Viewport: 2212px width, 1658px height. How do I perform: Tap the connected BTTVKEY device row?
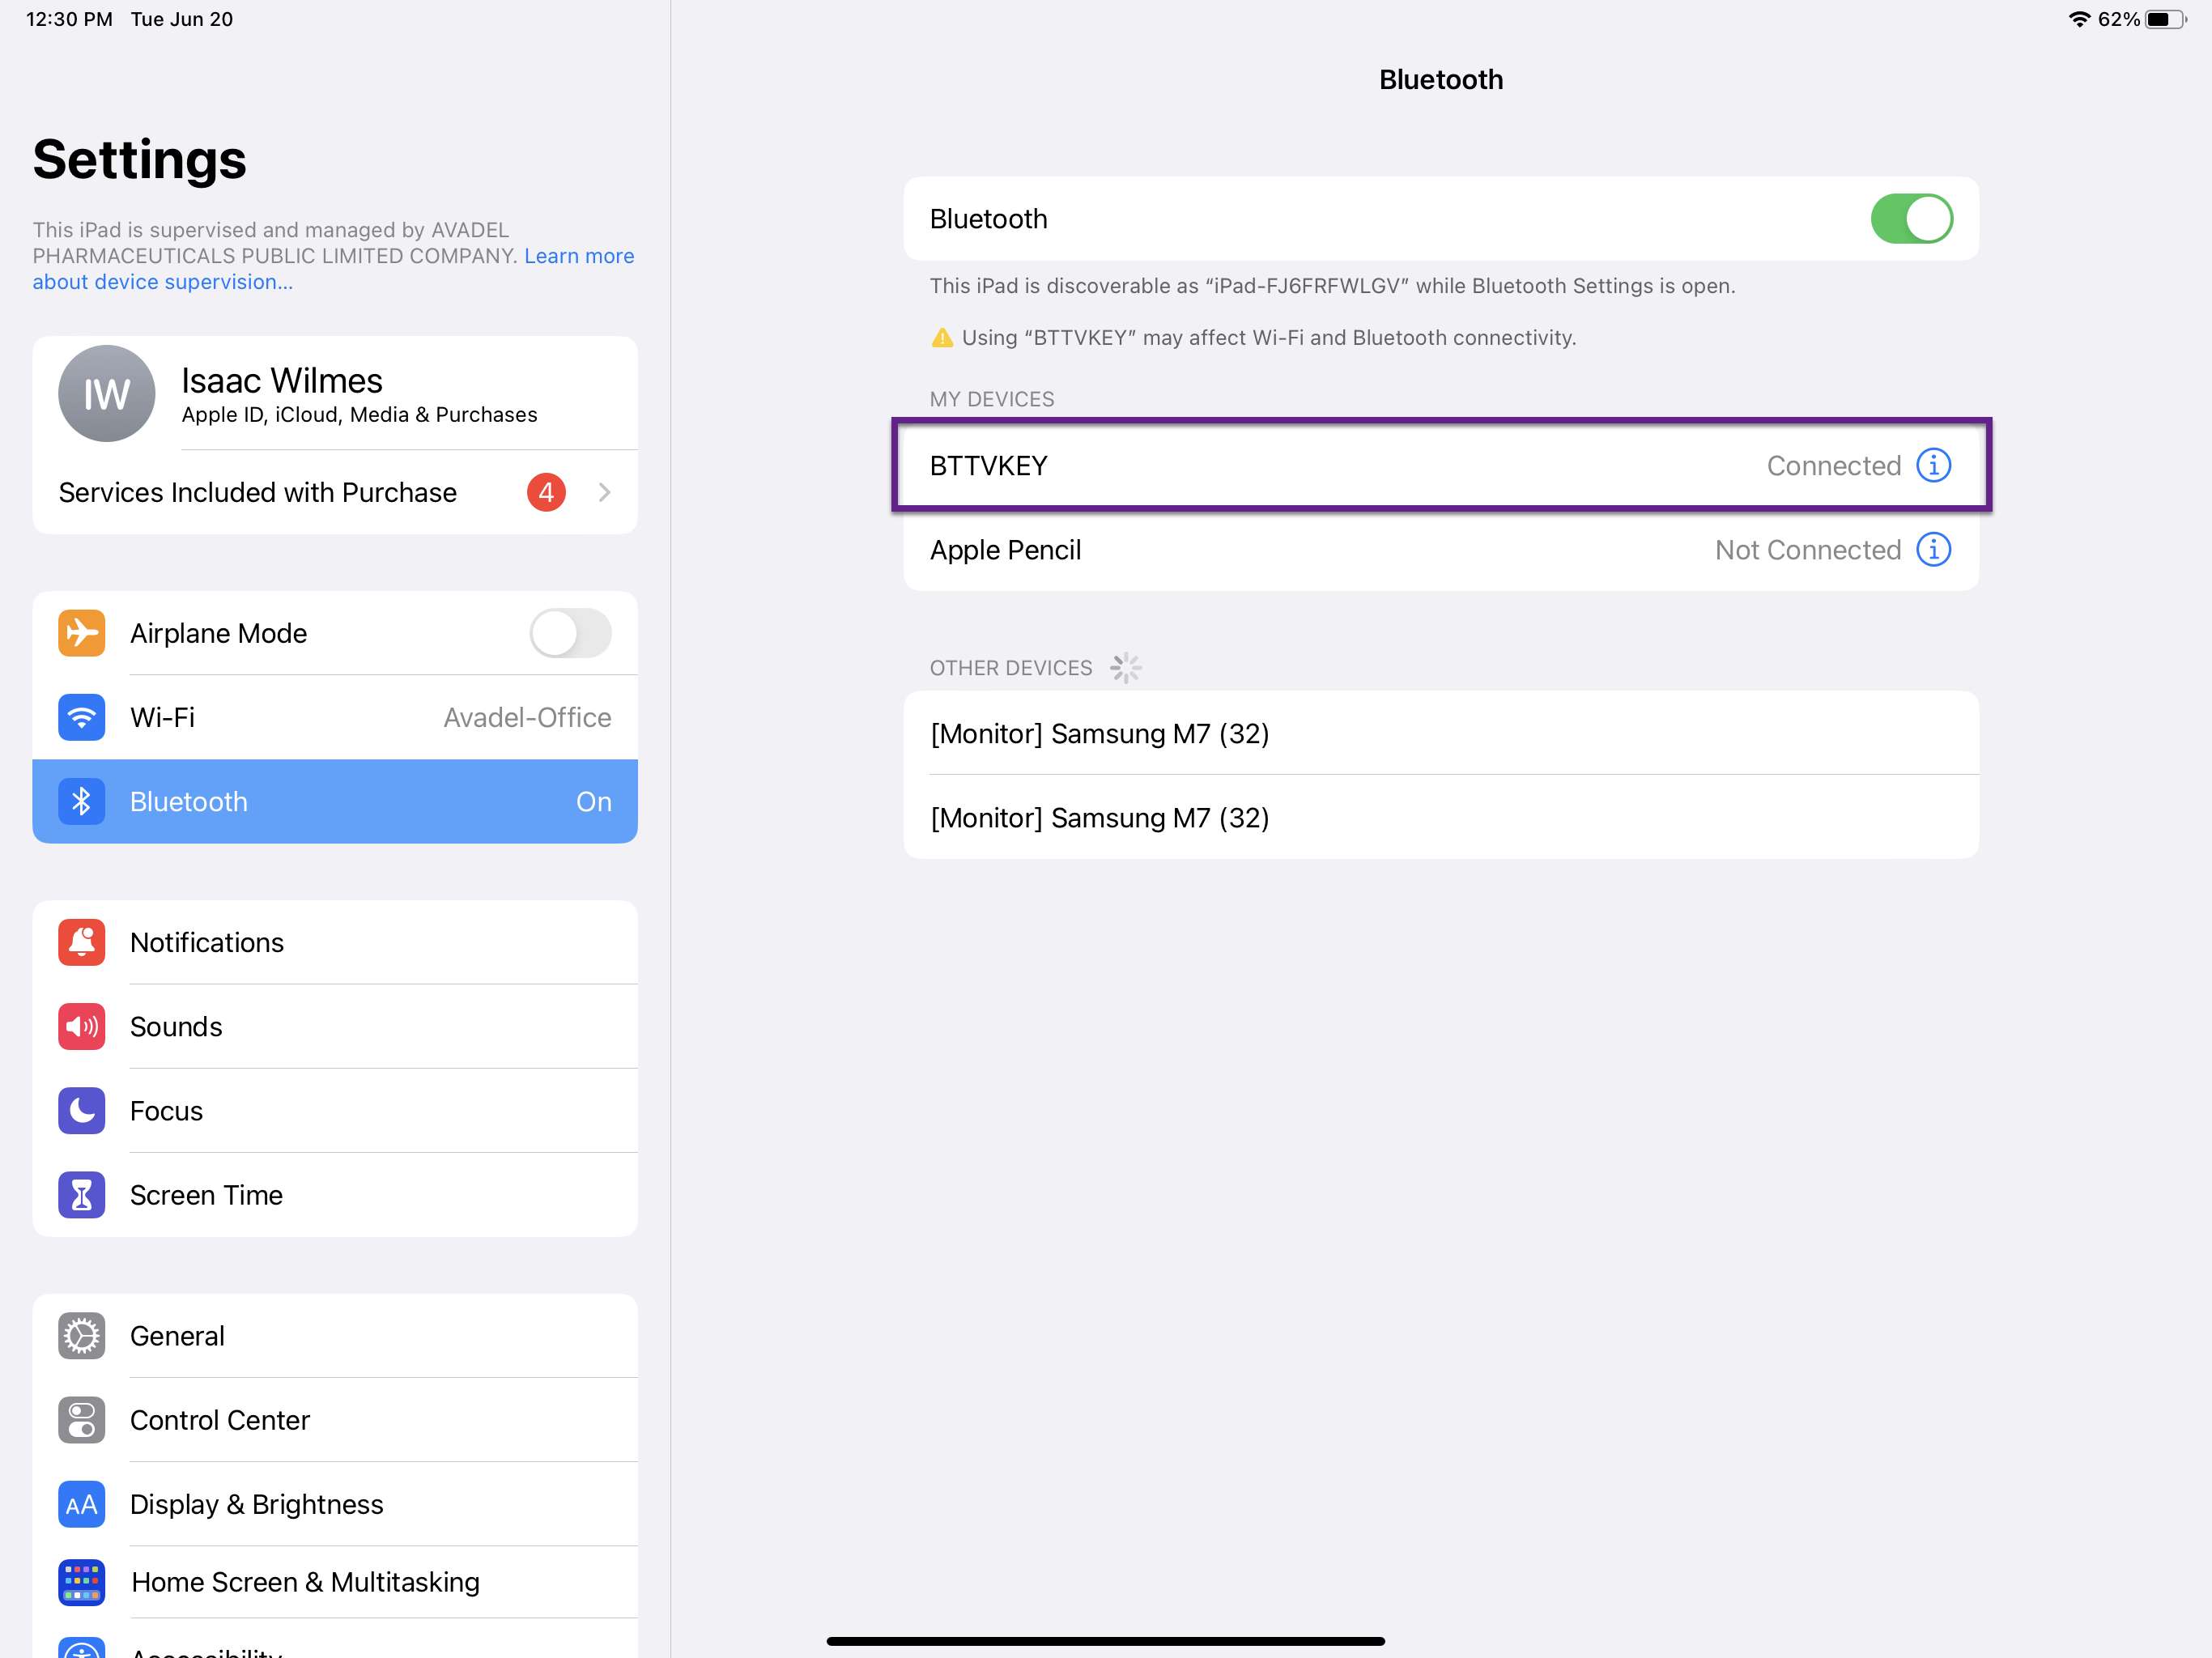coord(1441,465)
